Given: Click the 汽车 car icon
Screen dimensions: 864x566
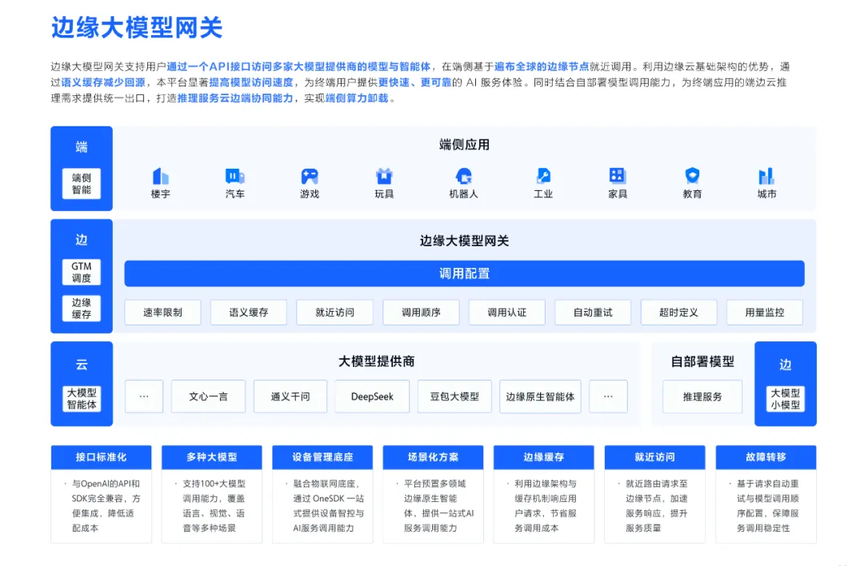Looking at the screenshot, I should (235, 176).
